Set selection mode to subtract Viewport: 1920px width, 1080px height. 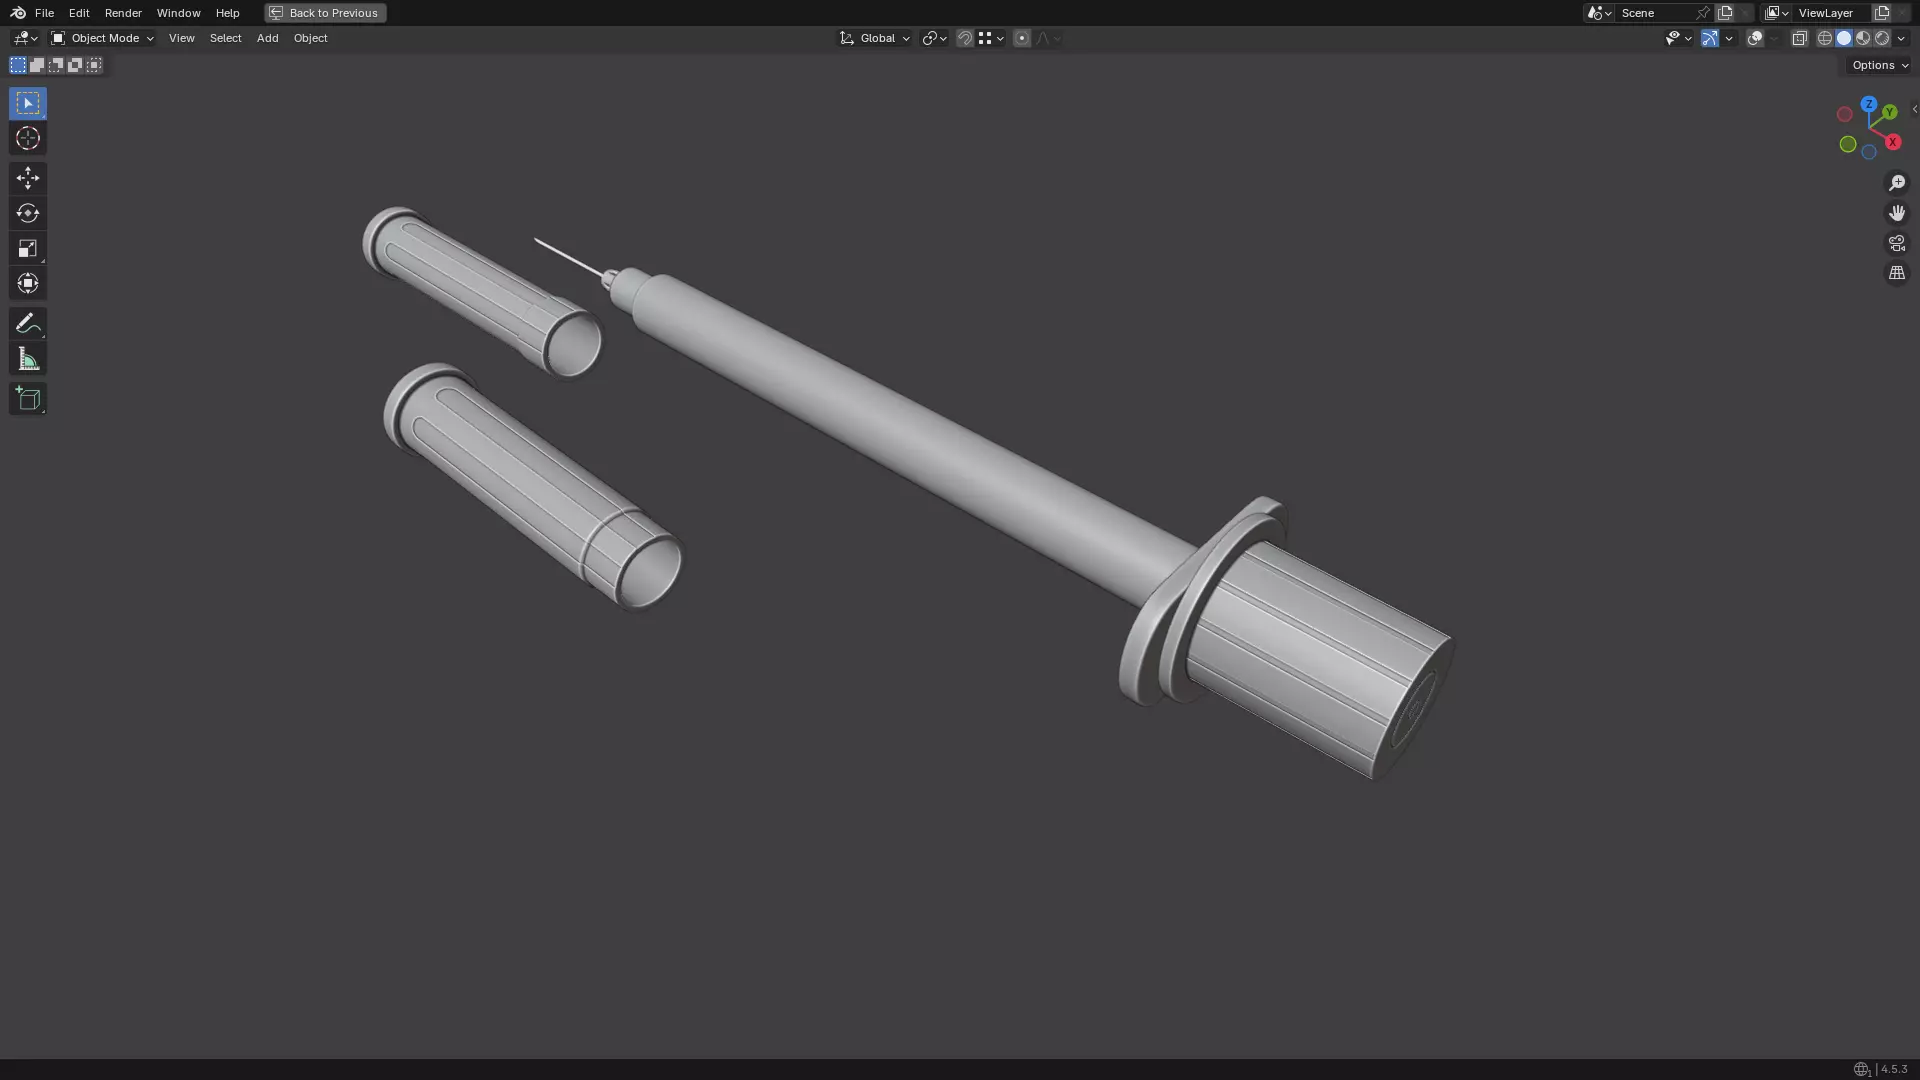coord(56,65)
